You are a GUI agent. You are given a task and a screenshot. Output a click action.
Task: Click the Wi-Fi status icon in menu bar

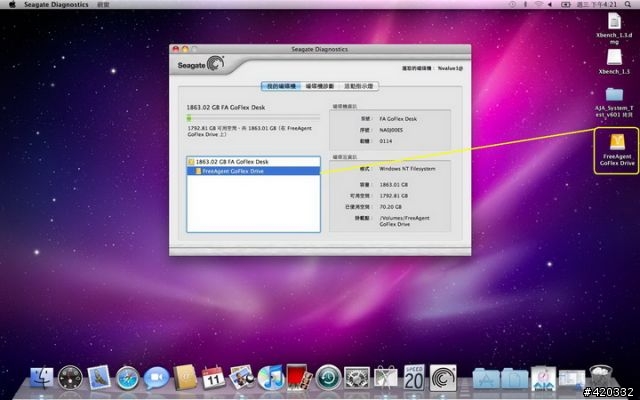click(x=538, y=4)
